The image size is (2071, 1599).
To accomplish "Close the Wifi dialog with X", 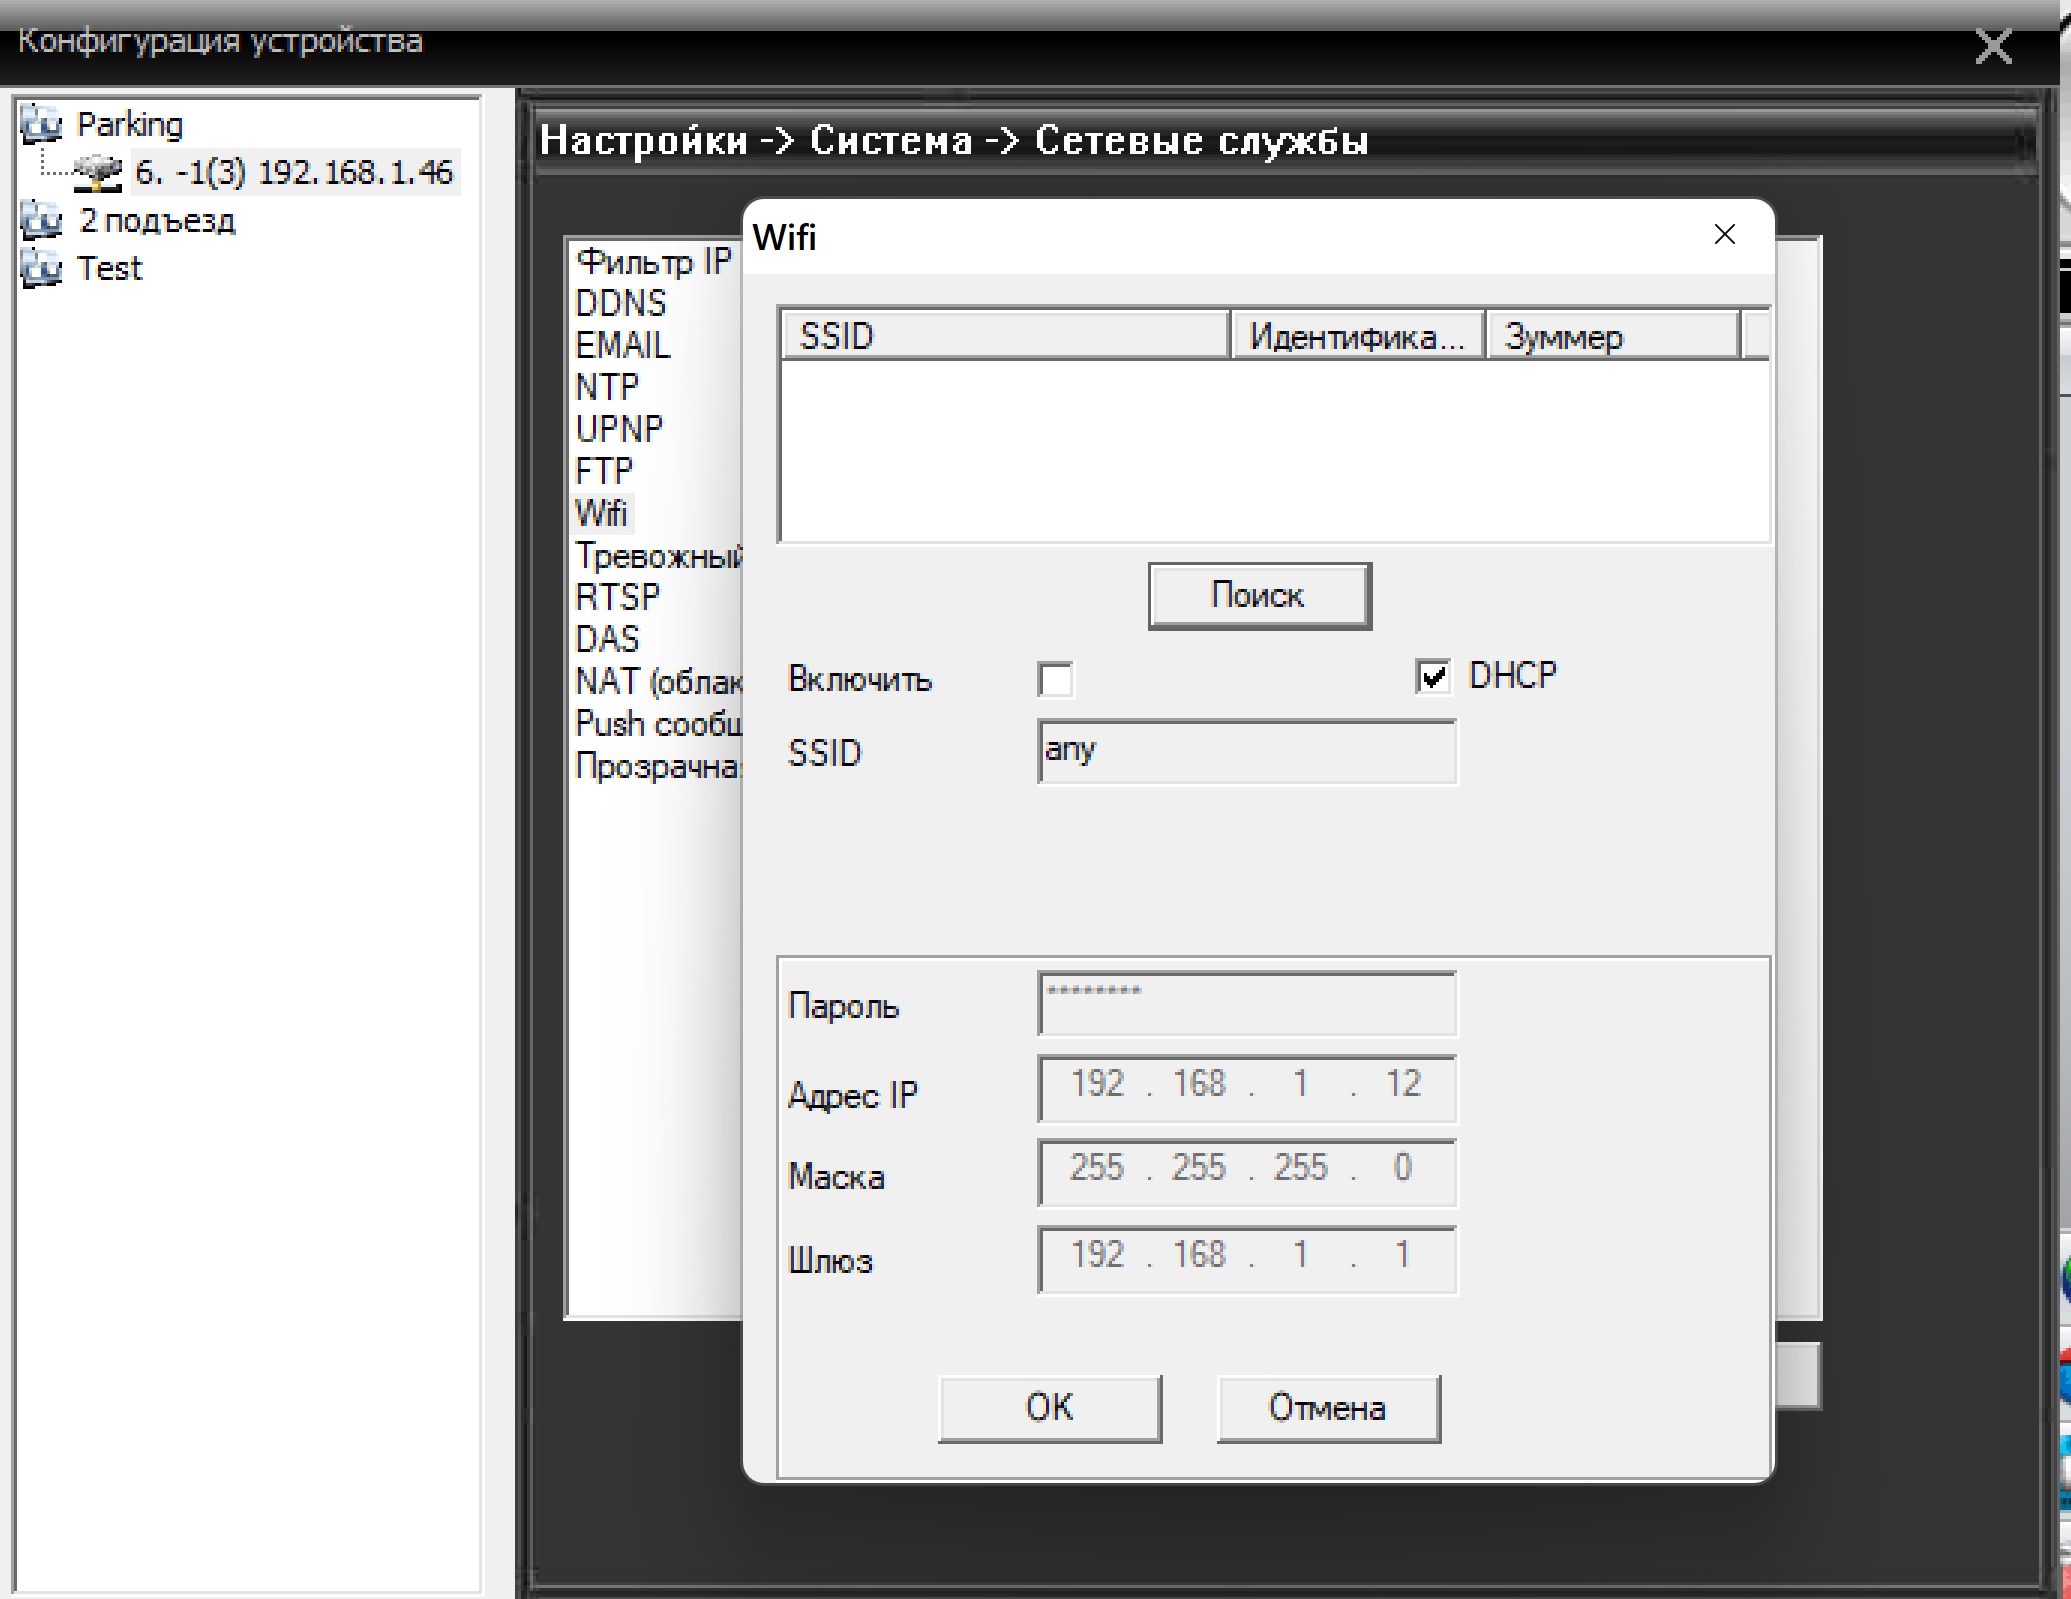I will pyautogui.click(x=1724, y=235).
